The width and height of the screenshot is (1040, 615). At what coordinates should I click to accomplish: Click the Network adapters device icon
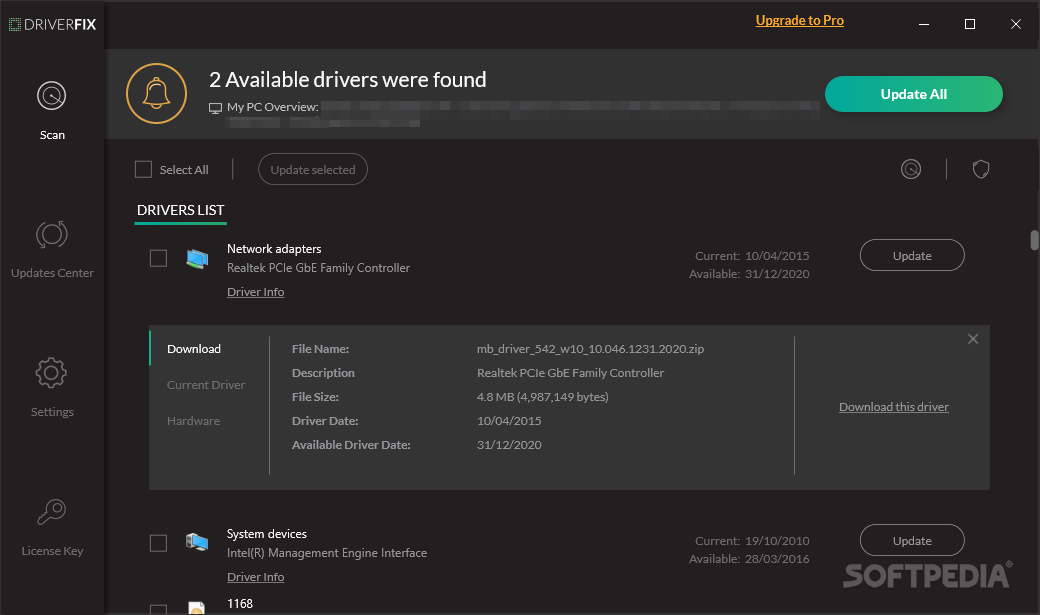[197, 258]
